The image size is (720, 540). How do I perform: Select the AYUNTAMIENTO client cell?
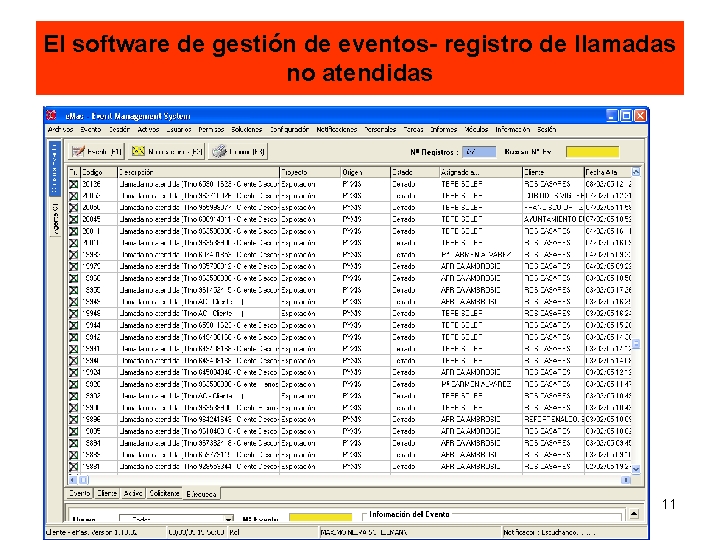553,219
